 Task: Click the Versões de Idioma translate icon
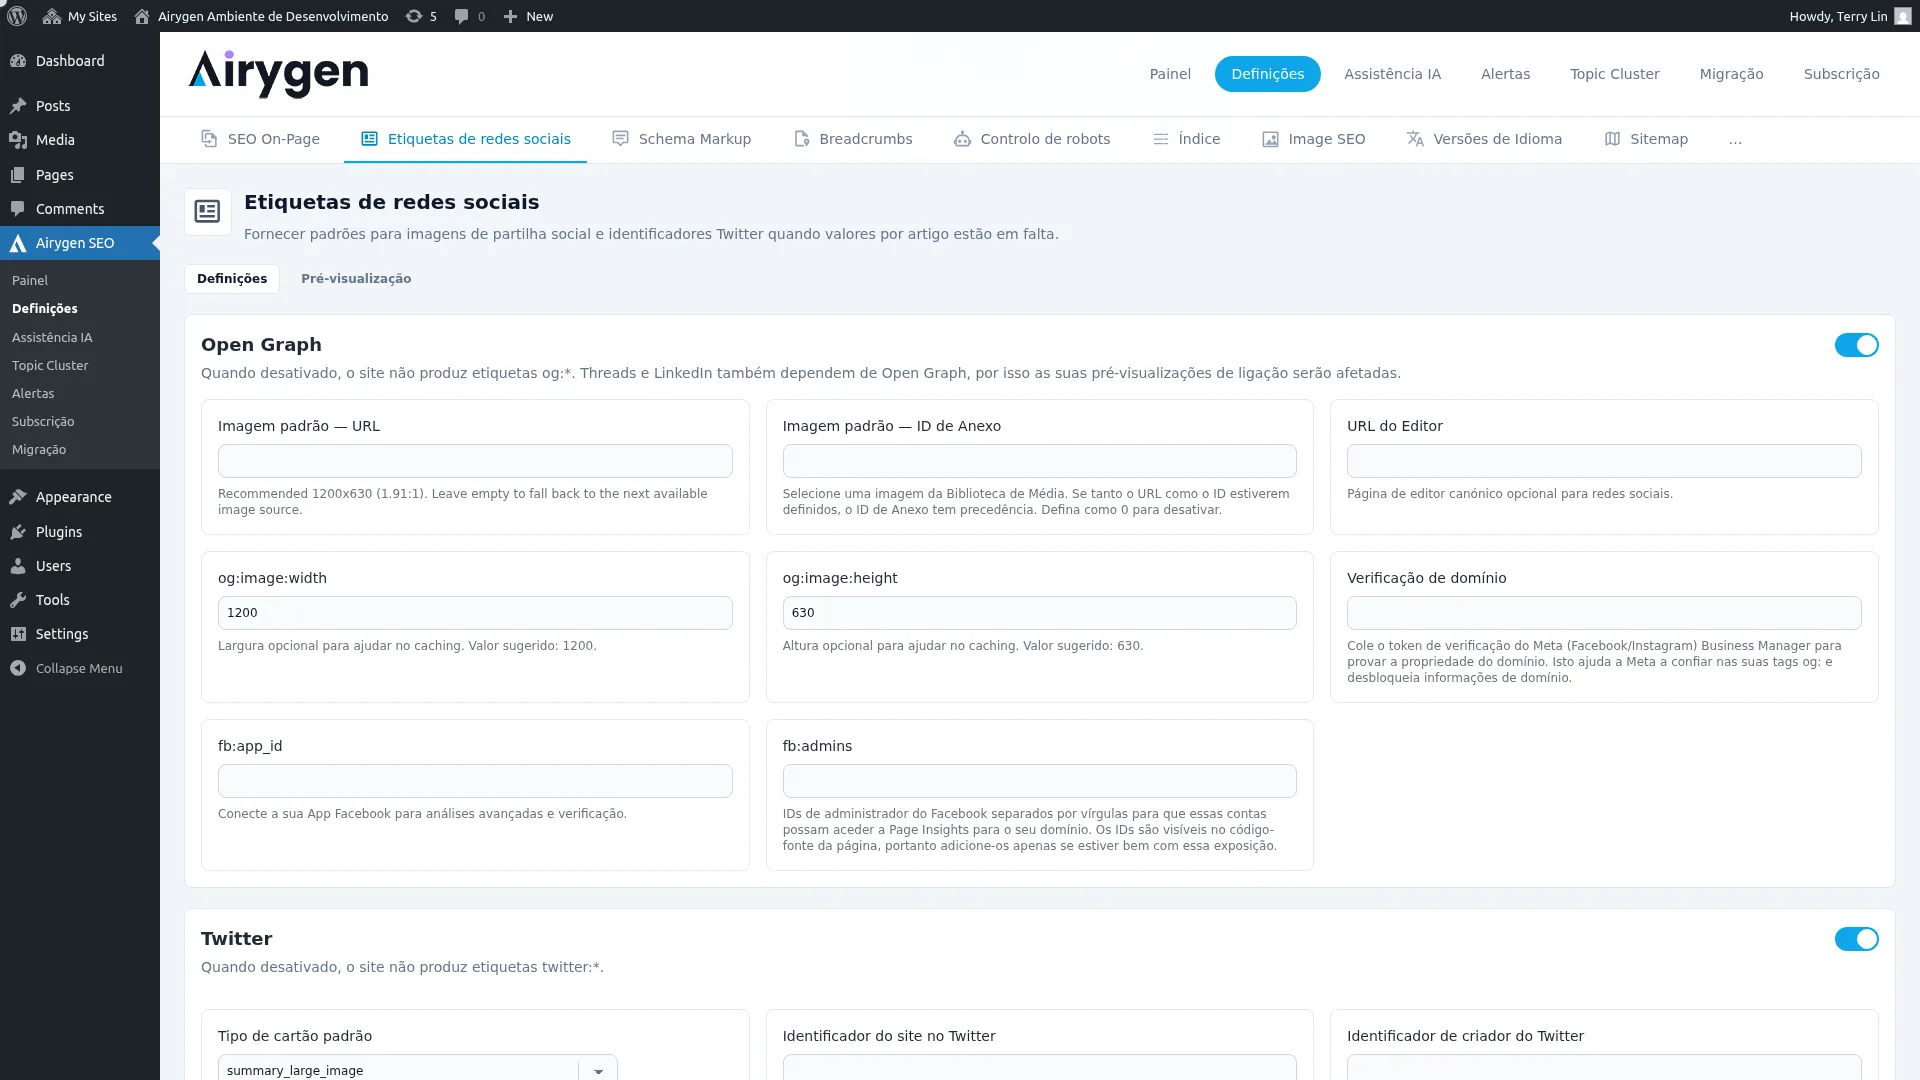(1415, 139)
